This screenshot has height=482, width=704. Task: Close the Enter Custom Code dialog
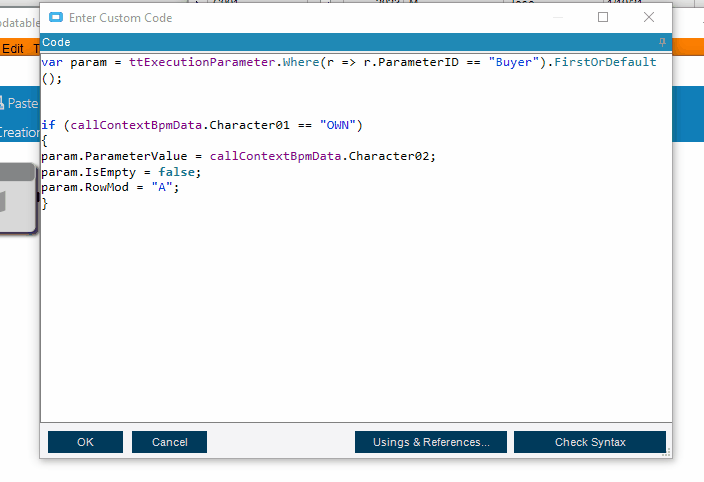tap(649, 17)
